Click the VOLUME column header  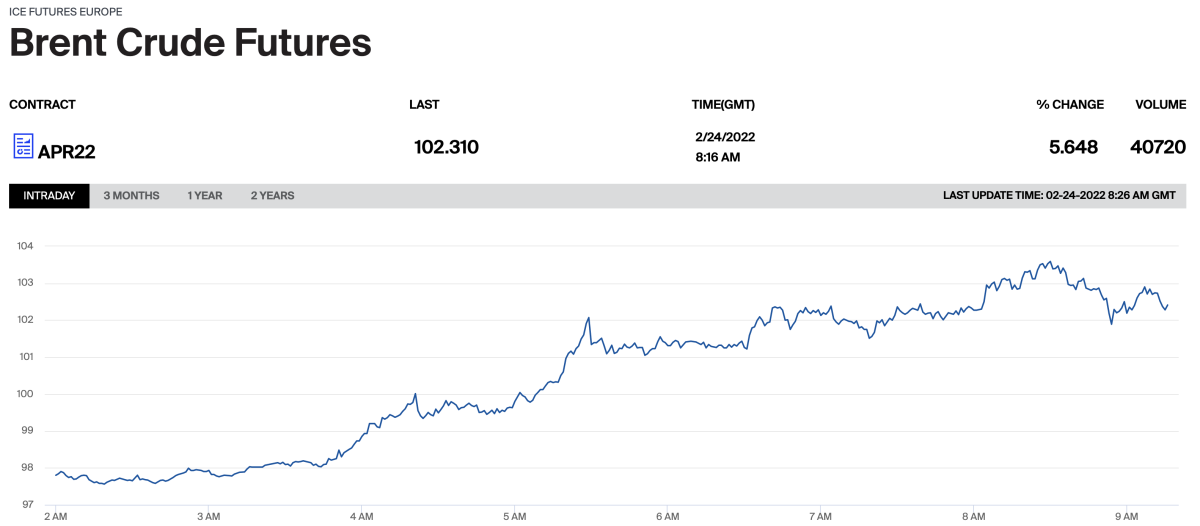[1160, 105]
